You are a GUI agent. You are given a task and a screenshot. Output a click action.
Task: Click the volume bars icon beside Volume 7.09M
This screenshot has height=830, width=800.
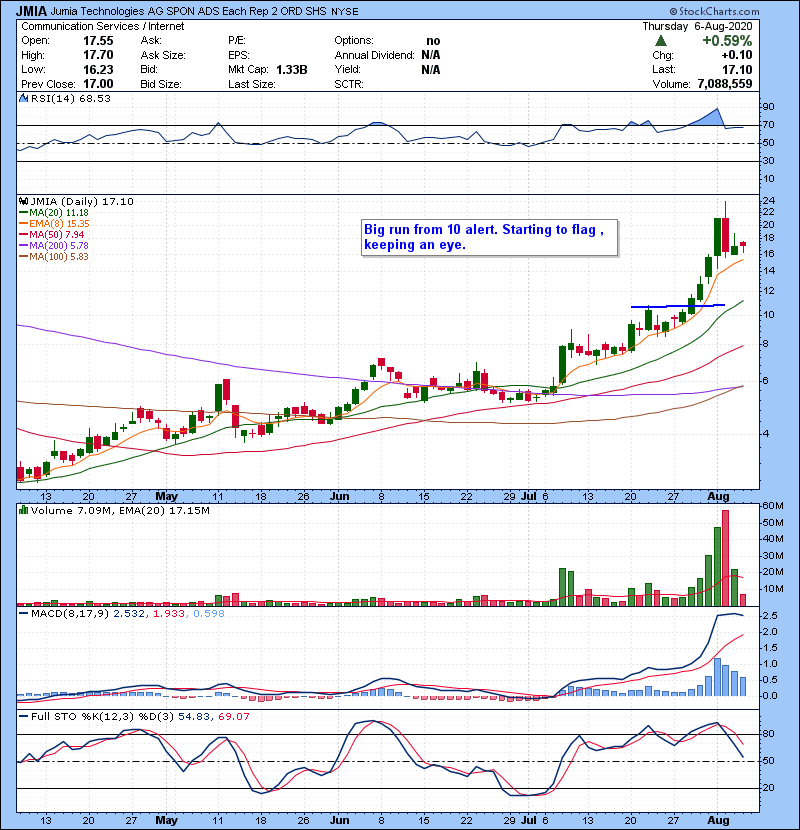(x=23, y=510)
